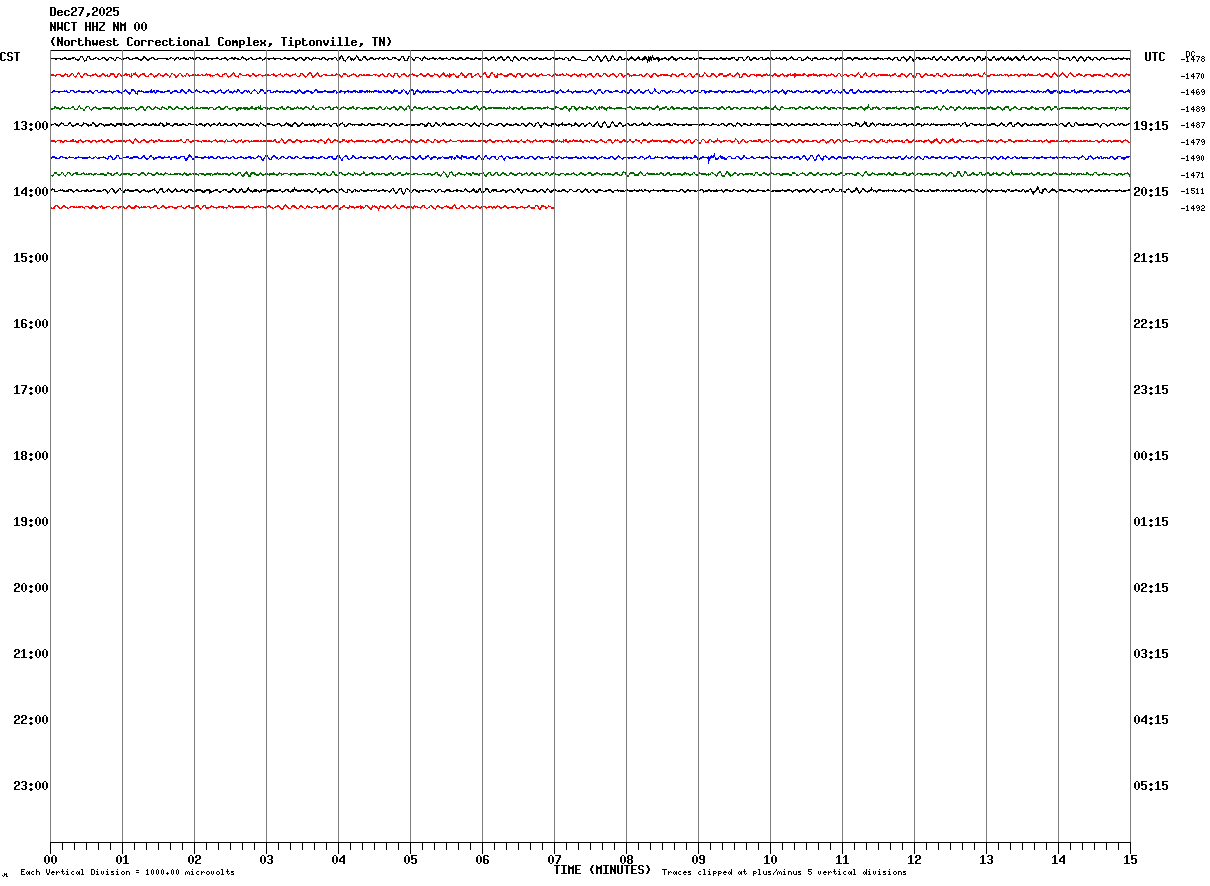Image resolution: width=1210 pixels, height=886 pixels.
Task: Click the '-1487' DC offset value
Action: (1193, 125)
